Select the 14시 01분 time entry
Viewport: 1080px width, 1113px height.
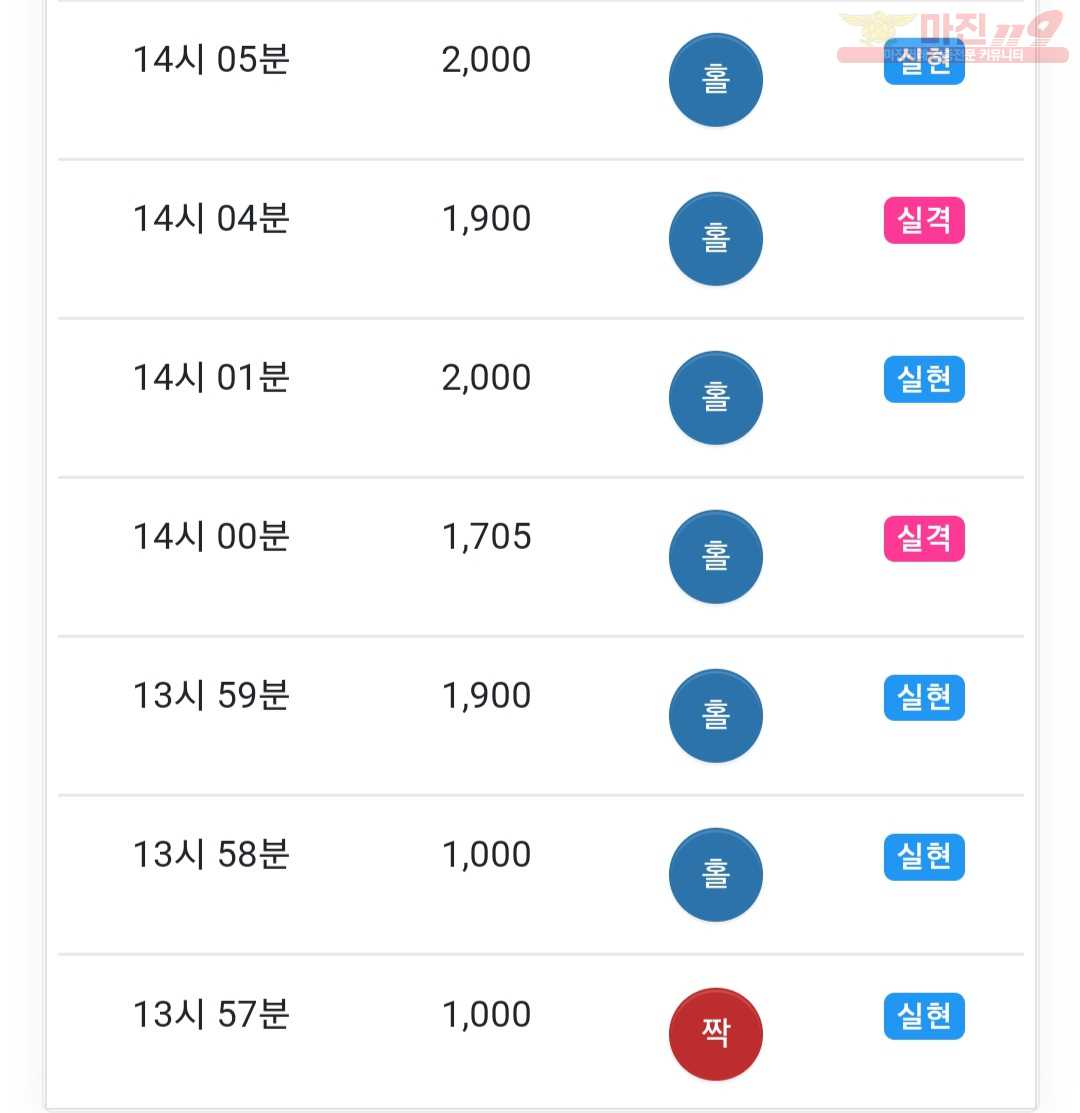[x=211, y=377]
